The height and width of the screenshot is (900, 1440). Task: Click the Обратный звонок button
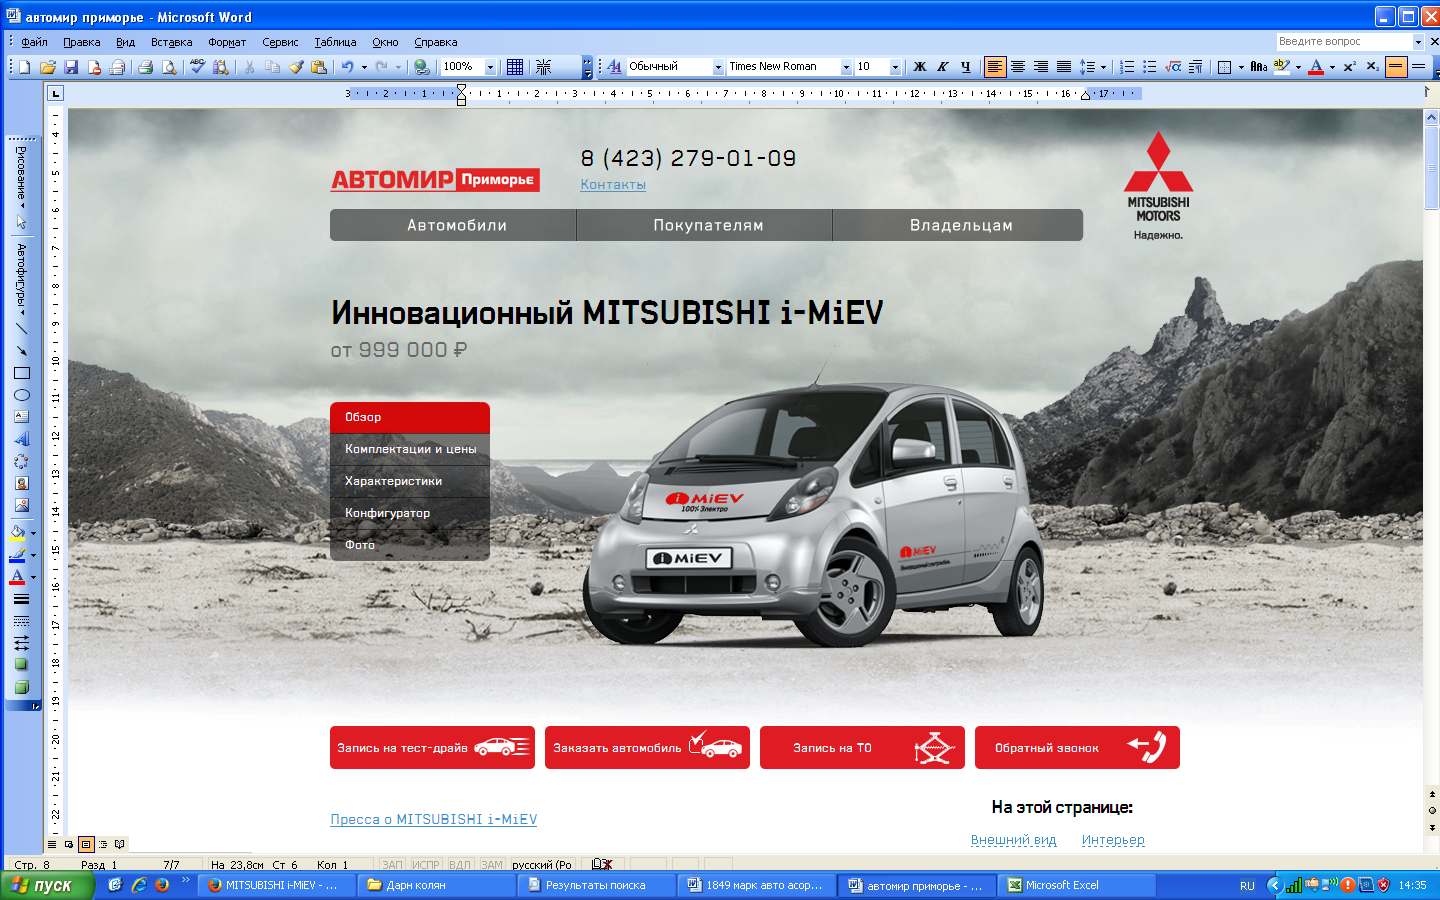(x=1077, y=747)
